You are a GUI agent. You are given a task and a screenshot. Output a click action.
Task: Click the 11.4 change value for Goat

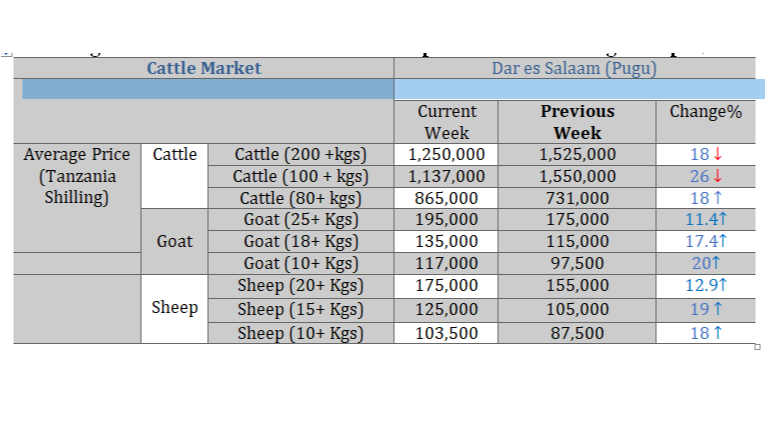pos(700,219)
